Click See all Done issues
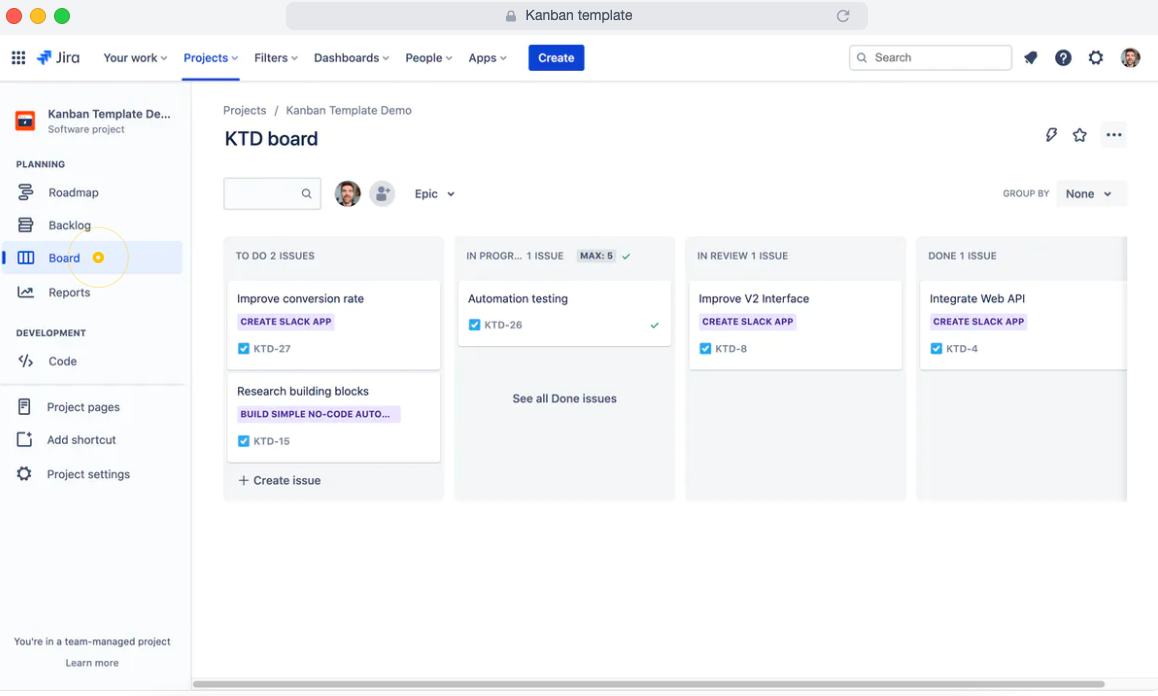Screen dimensions: 1158x696 pyautogui.click(x=564, y=398)
